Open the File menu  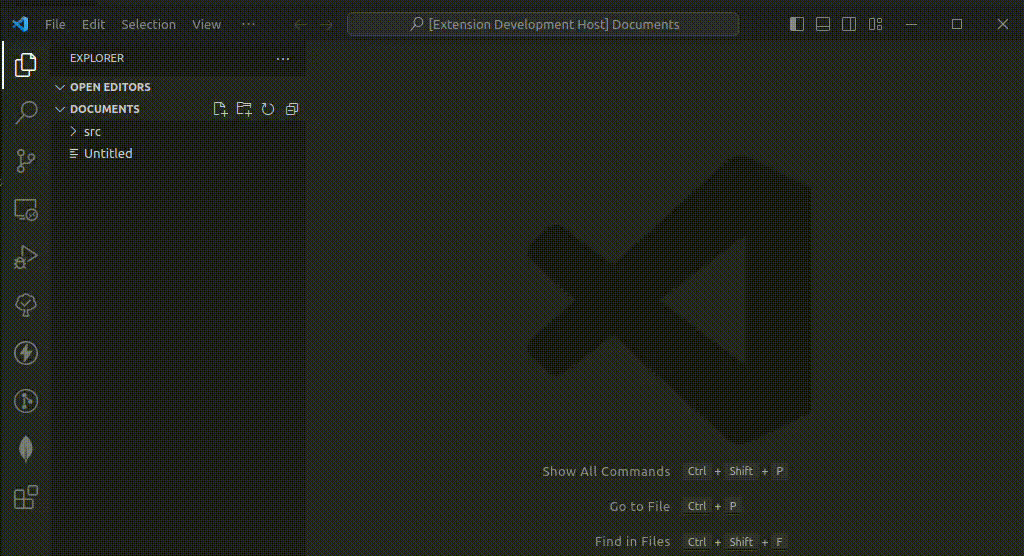point(55,24)
